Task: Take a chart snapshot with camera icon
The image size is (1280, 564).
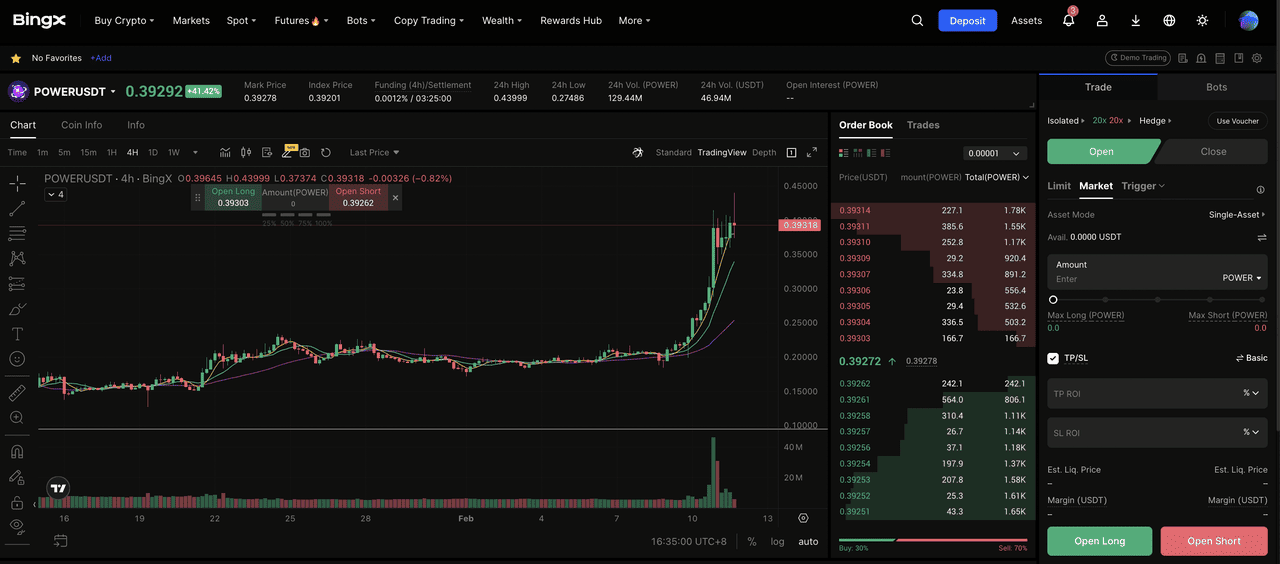Action: 305,153
